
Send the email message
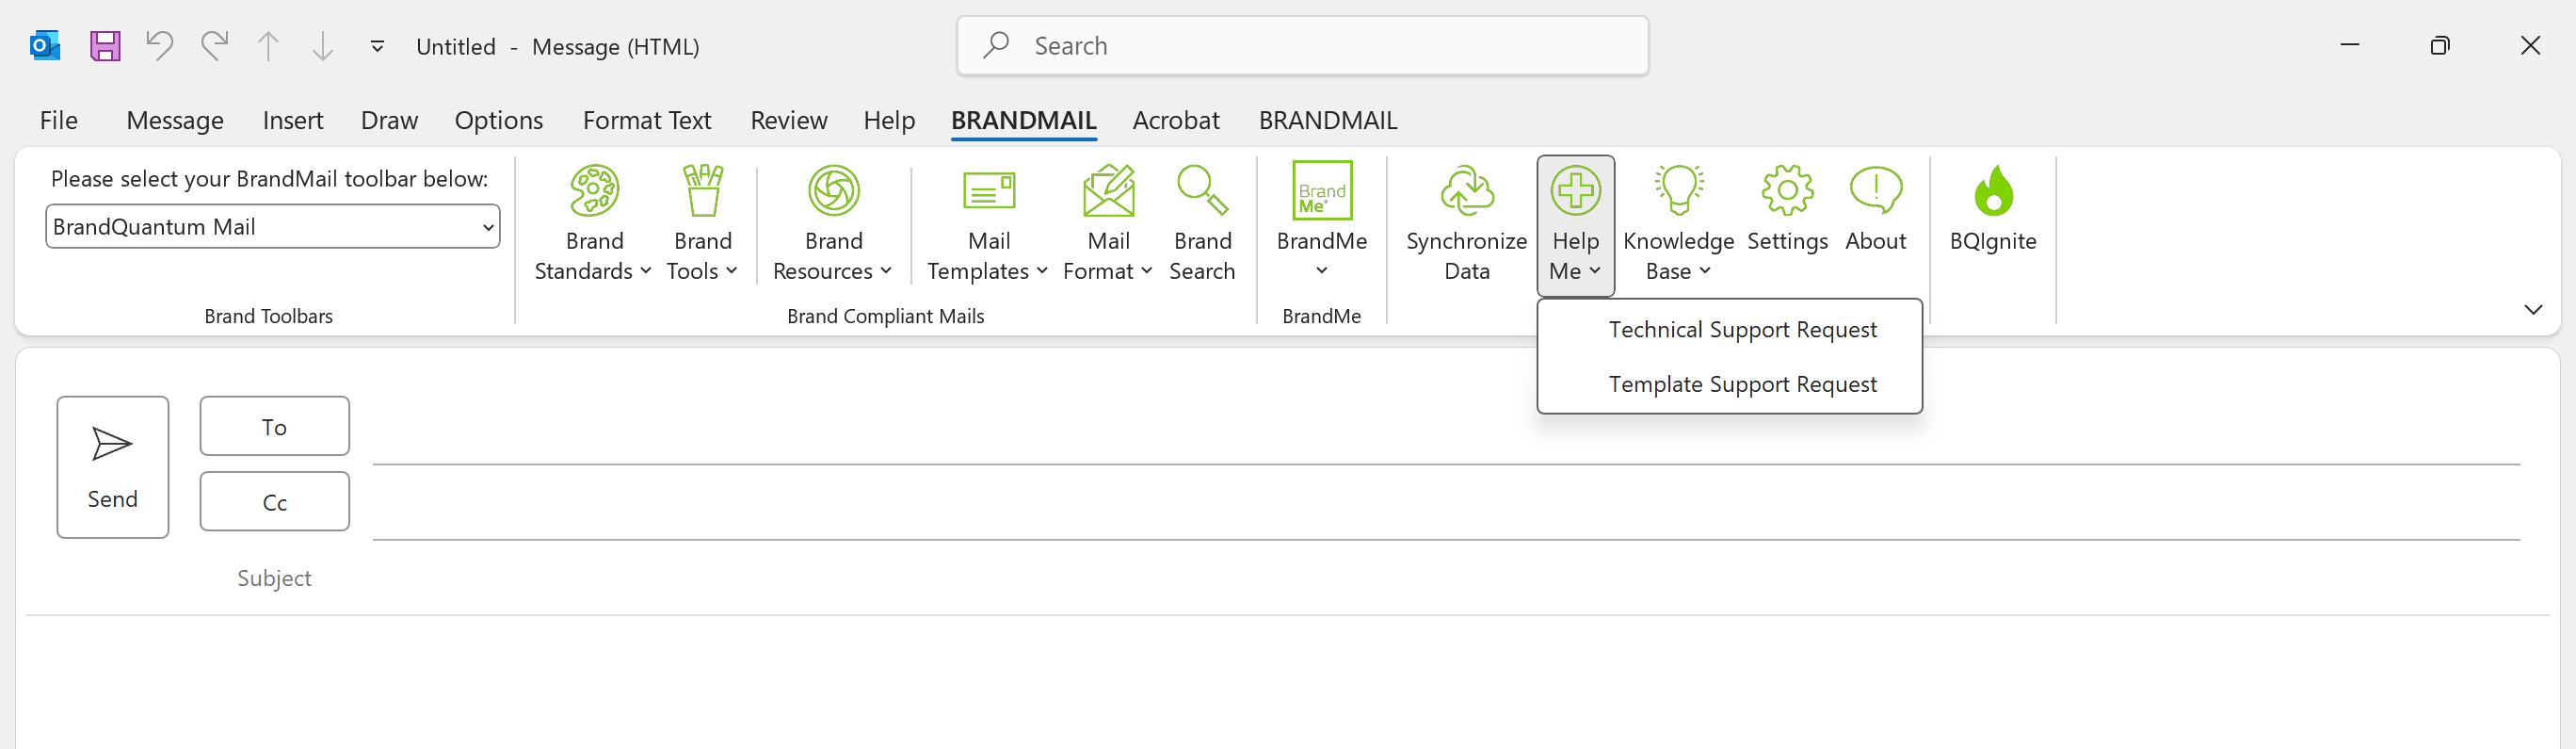coord(113,467)
